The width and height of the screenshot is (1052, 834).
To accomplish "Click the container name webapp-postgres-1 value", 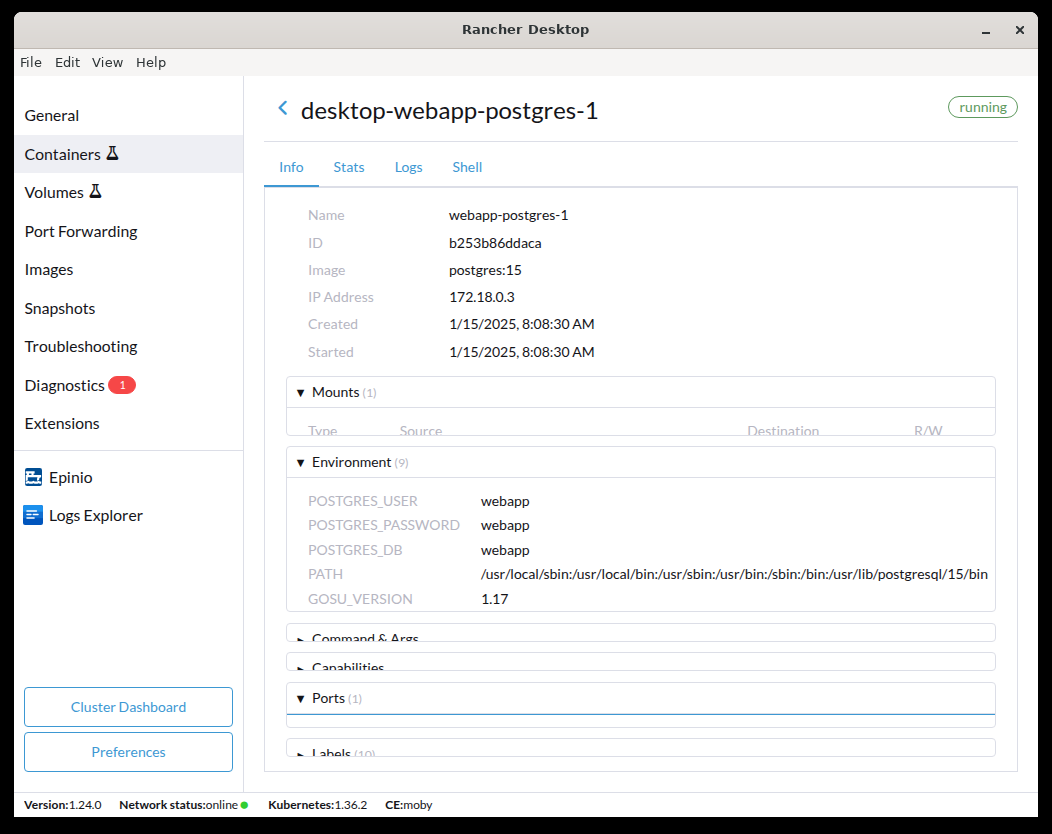I will coord(509,215).
